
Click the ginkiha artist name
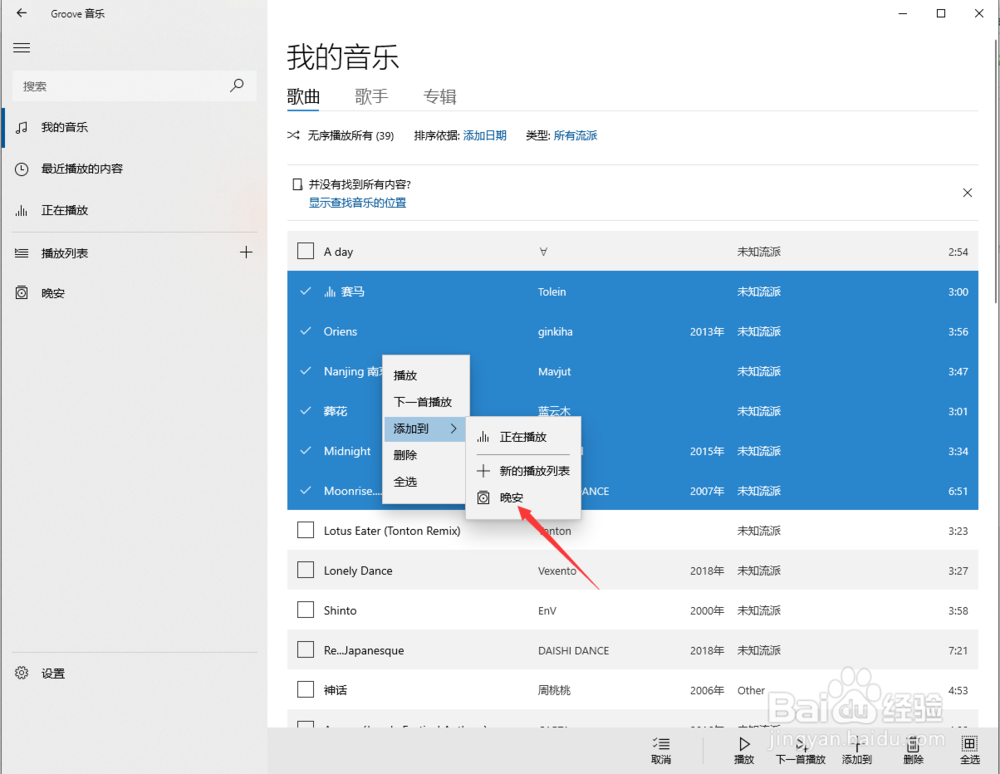pyautogui.click(x=555, y=332)
